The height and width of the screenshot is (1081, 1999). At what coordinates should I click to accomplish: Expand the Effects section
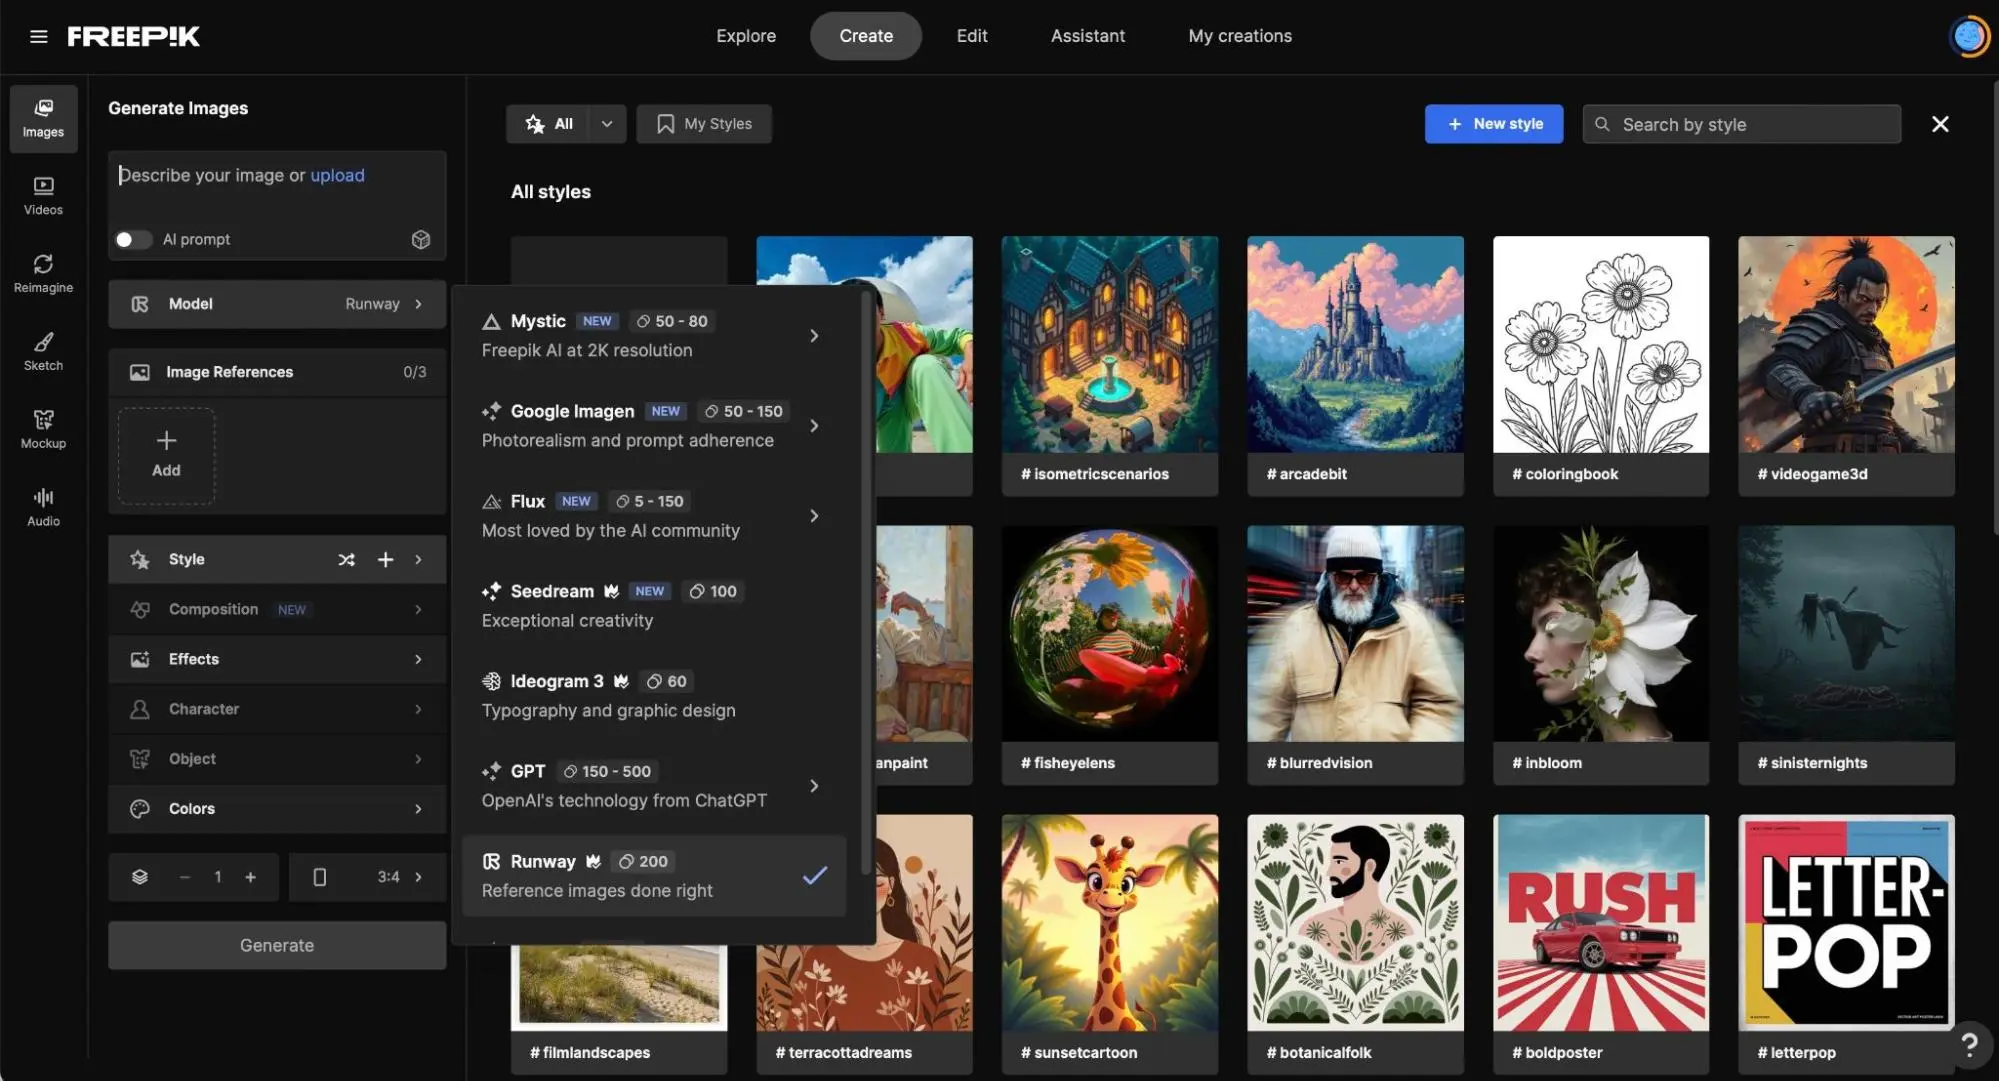[x=277, y=659]
